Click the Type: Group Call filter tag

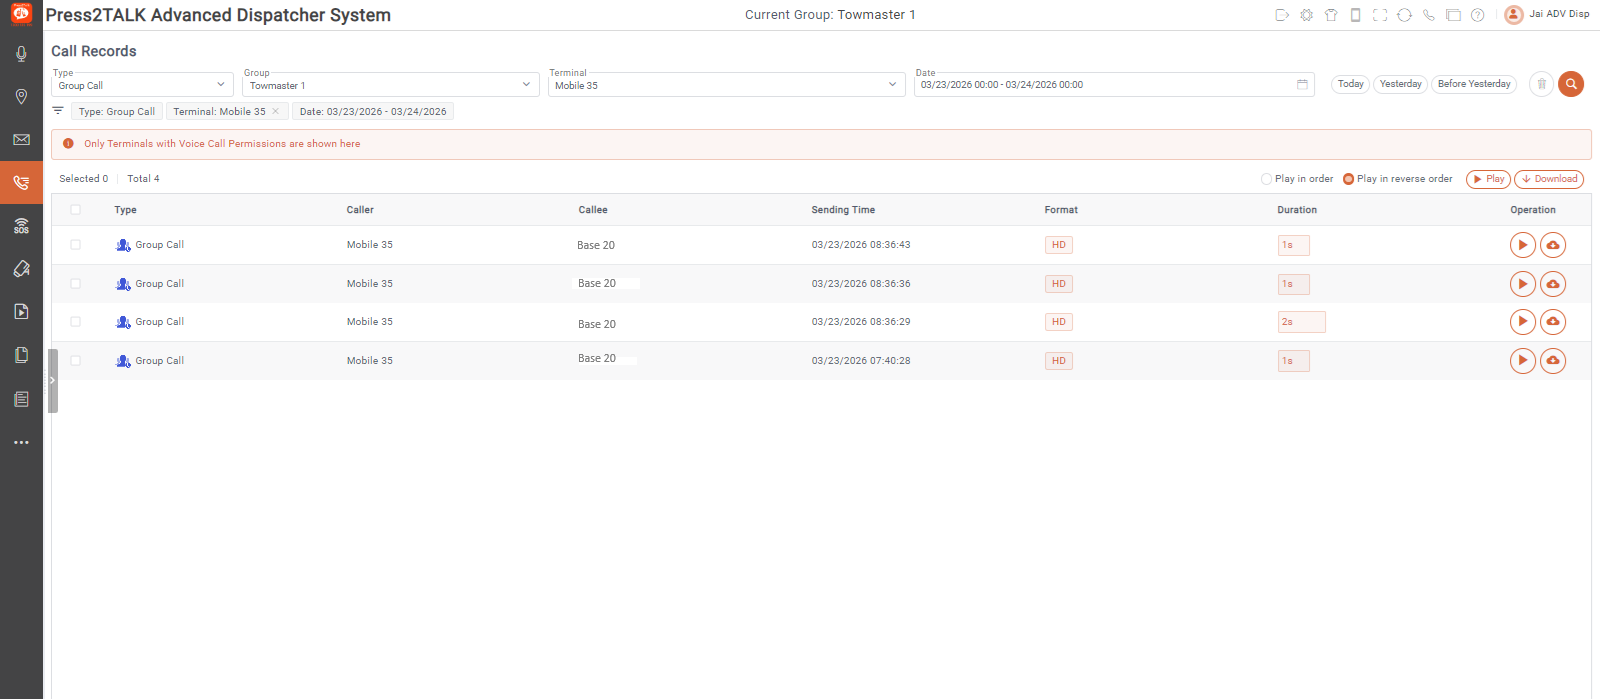tap(117, 112)
